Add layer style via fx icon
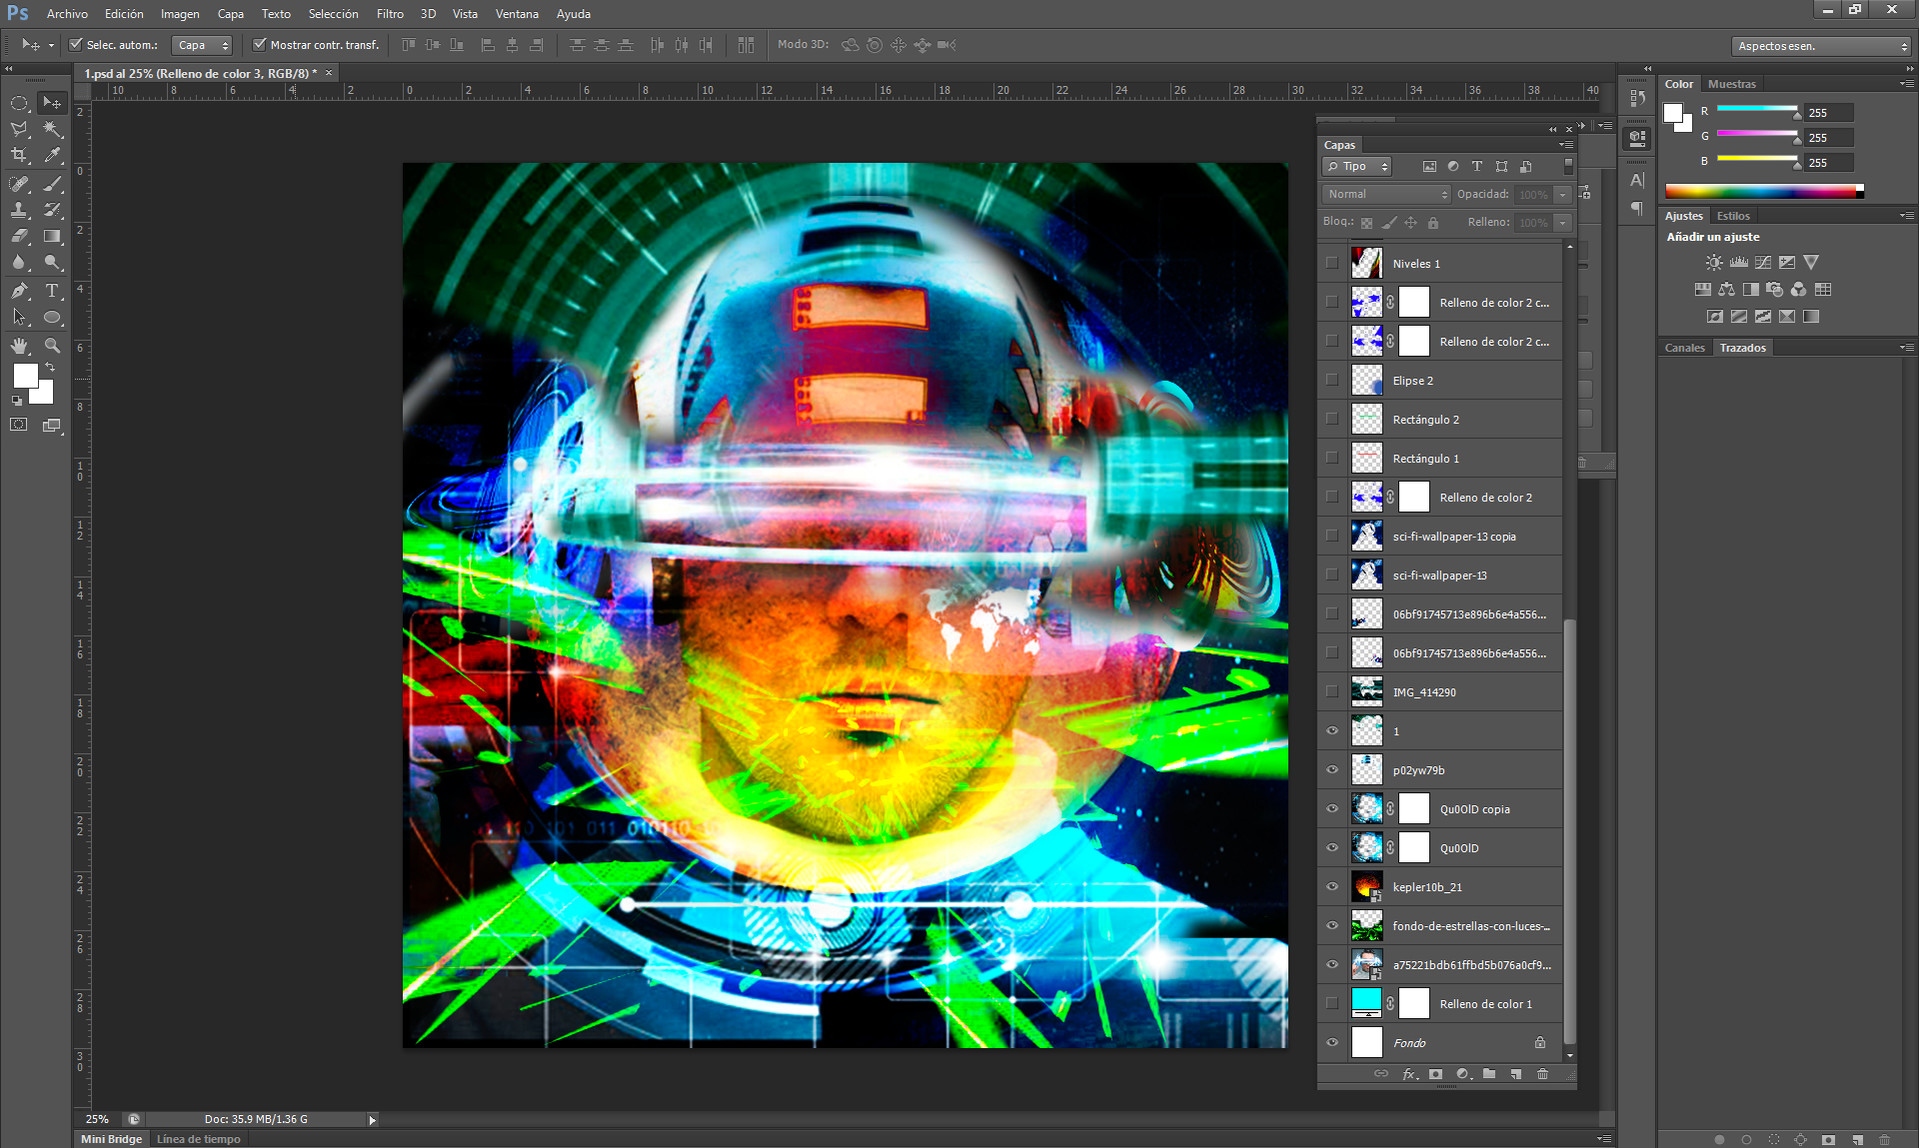The width and height of the screenshot is (1920, 1148). pyautogui.click(x=1408, y=1074)
